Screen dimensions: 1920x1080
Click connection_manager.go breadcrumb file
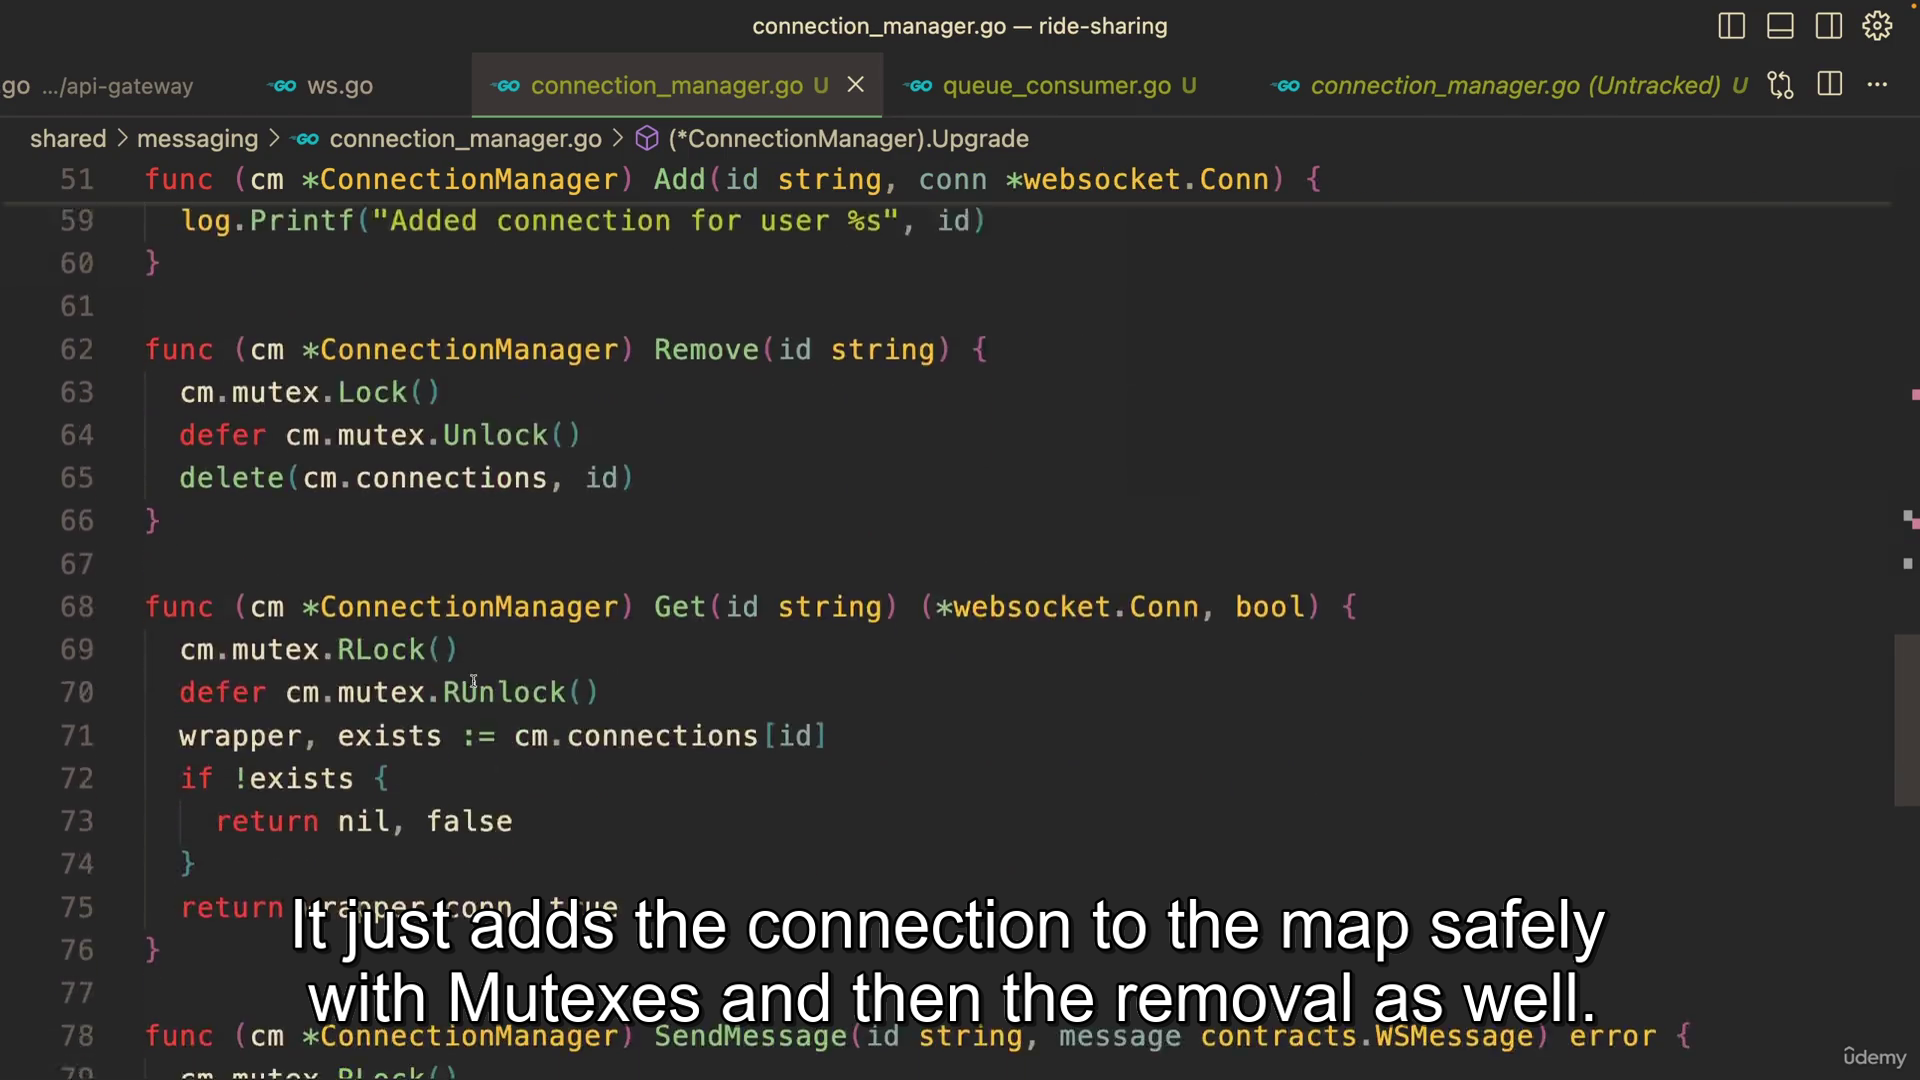coord(465,139)
